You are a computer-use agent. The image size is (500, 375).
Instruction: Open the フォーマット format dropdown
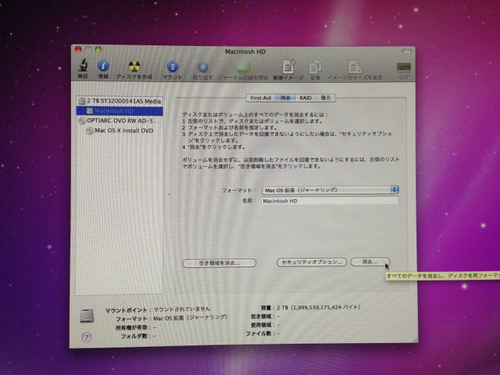[330, 190]
